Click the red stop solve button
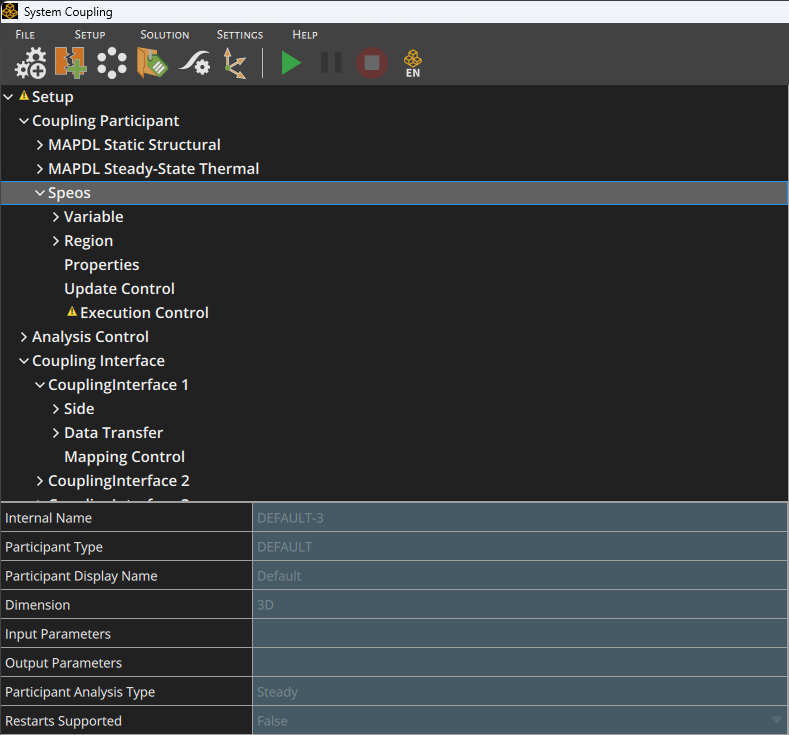 (372, 63)
